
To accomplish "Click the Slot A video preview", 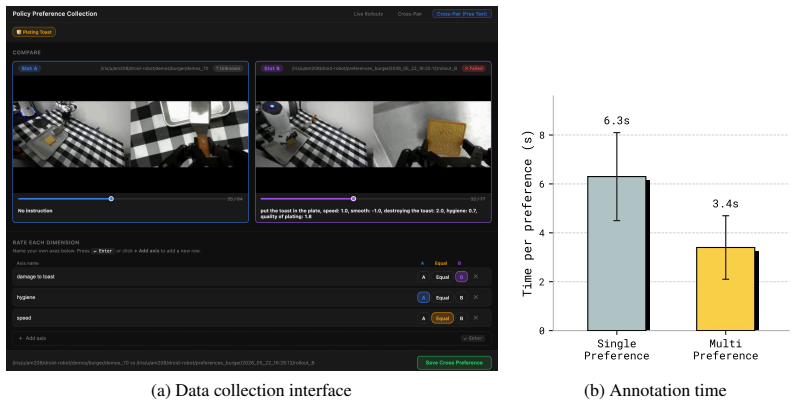I will [x=130, y=134].
